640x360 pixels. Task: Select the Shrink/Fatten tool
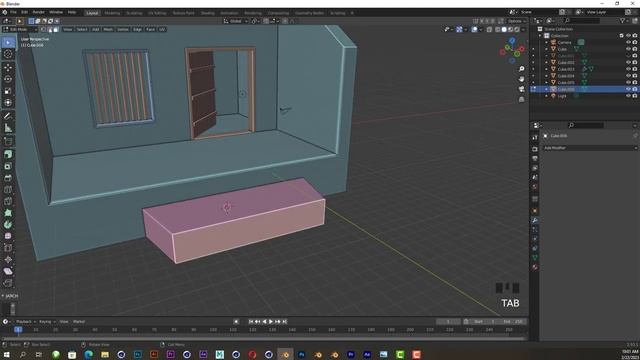[8, 259]
